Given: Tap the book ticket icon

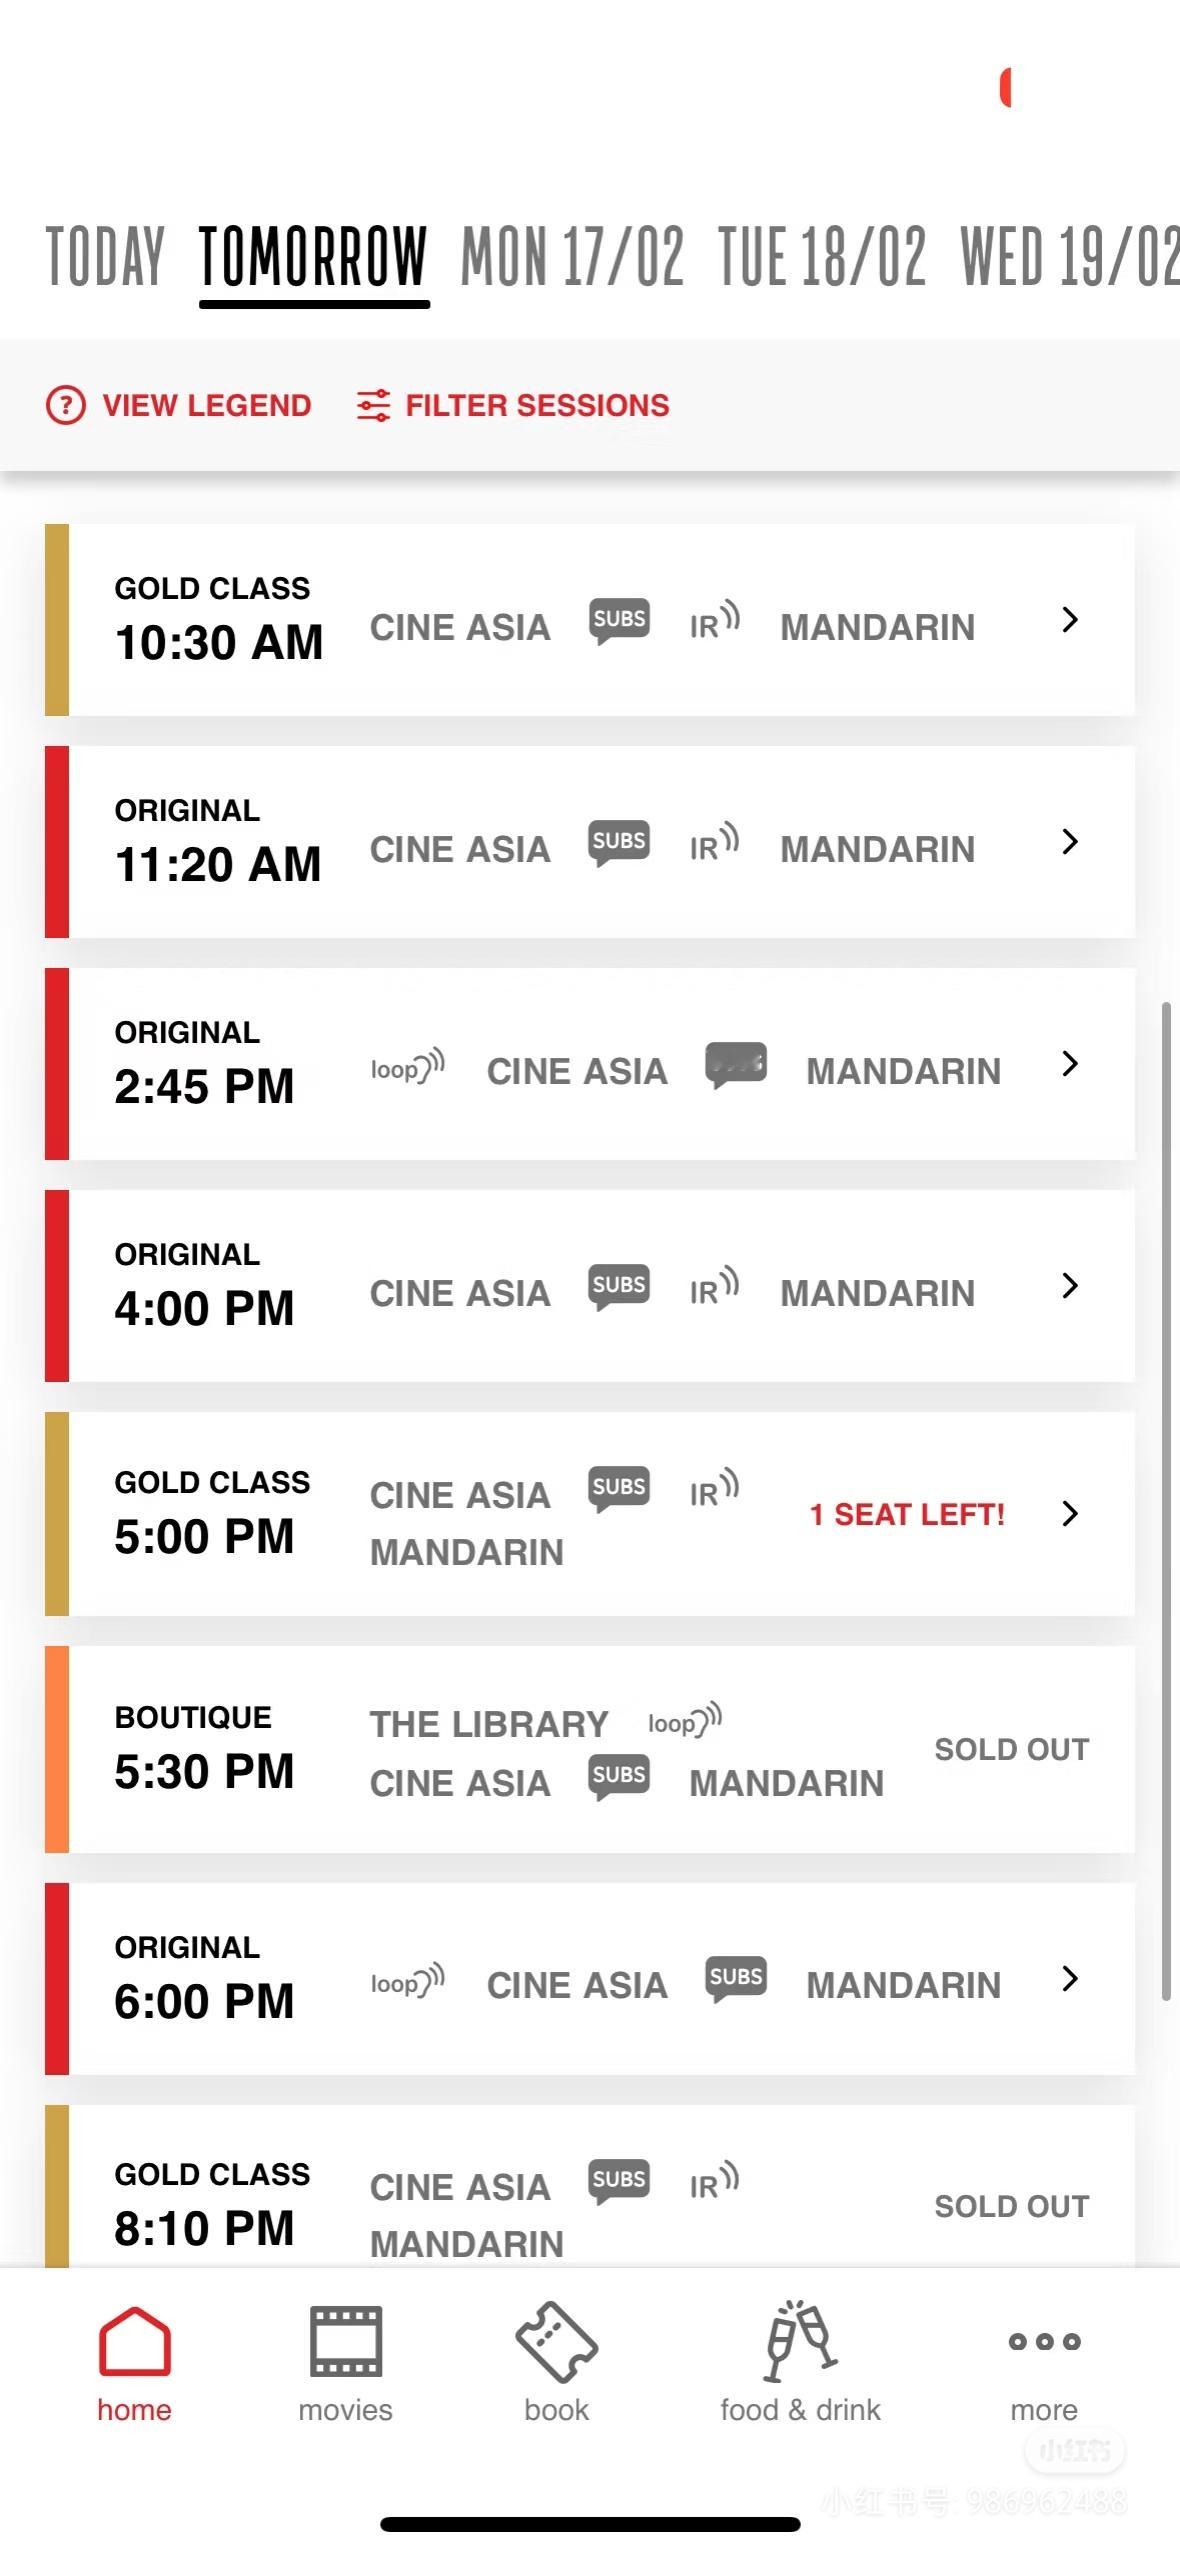Looking at the screenshot, I should [556, 2341].
